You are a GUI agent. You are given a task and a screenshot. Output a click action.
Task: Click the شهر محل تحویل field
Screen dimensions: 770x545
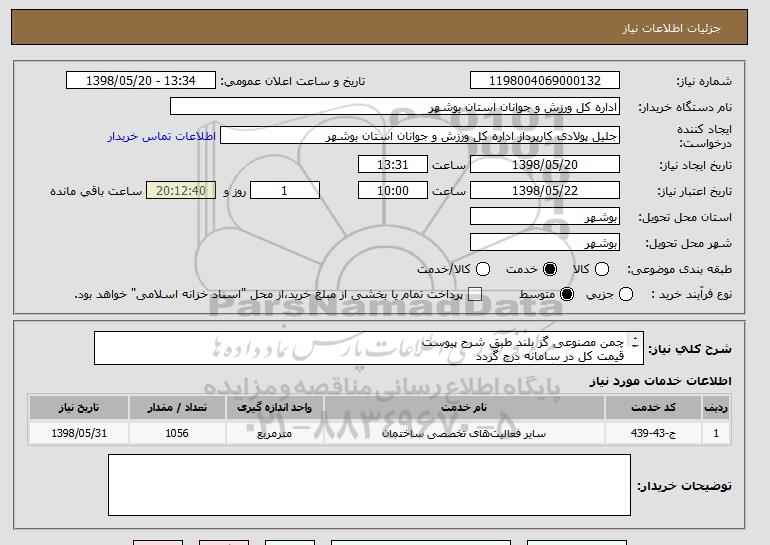pyautogui.click(x=545, y=243)
